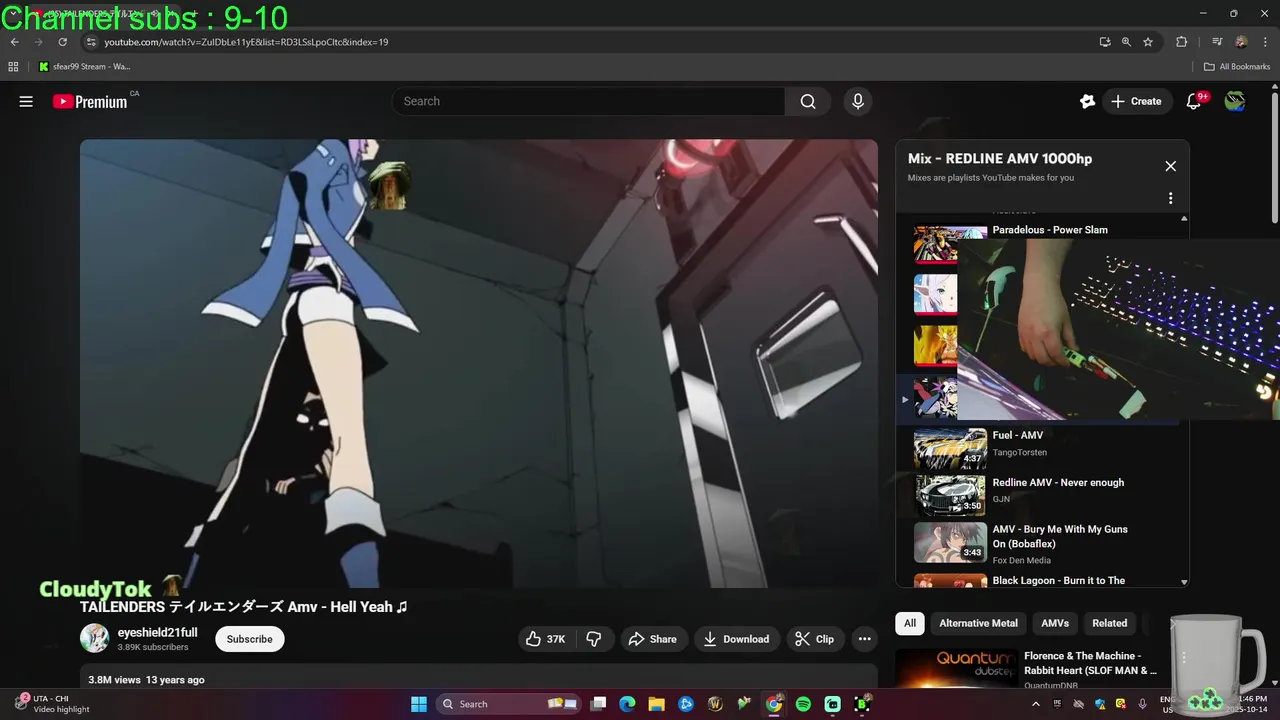Image resolution: width=1280 pixels, height=720 pixels.
Task: Open the YouTube hamburger guide menu
Action: tap(26, 101)
